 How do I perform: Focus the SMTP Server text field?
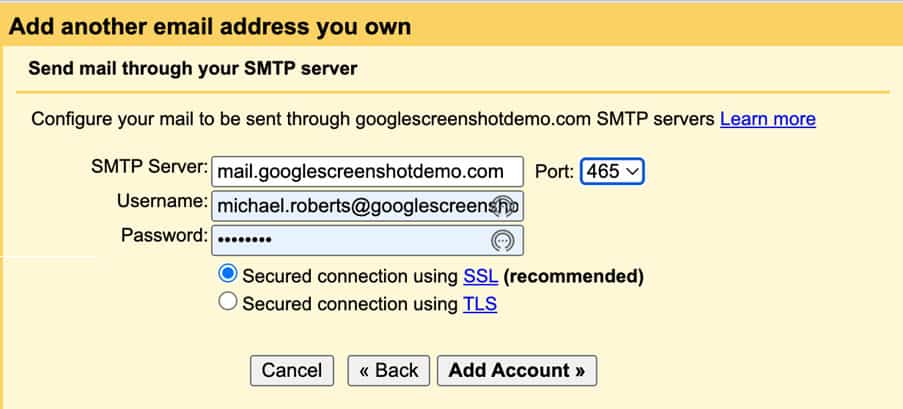coord(367,172)
